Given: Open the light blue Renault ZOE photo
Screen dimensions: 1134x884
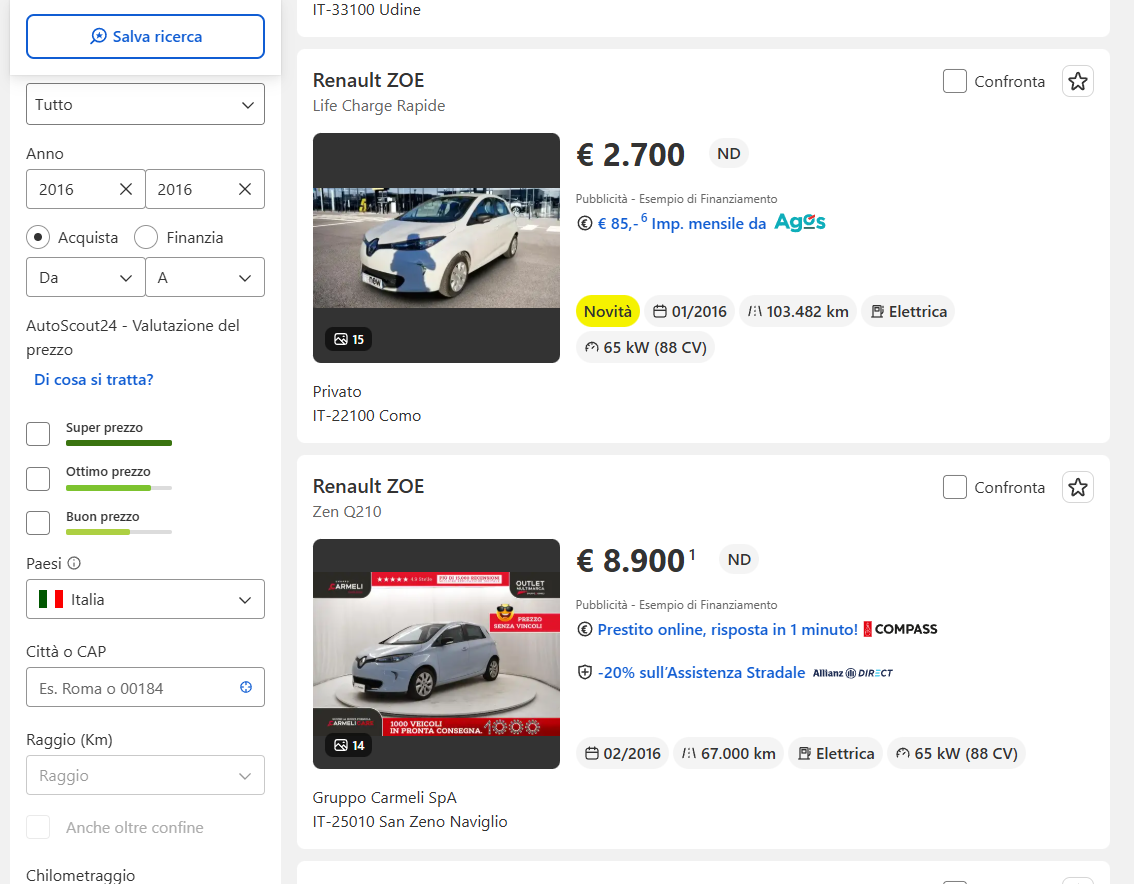Looking at the screenshot, I should tap(436, 654).
